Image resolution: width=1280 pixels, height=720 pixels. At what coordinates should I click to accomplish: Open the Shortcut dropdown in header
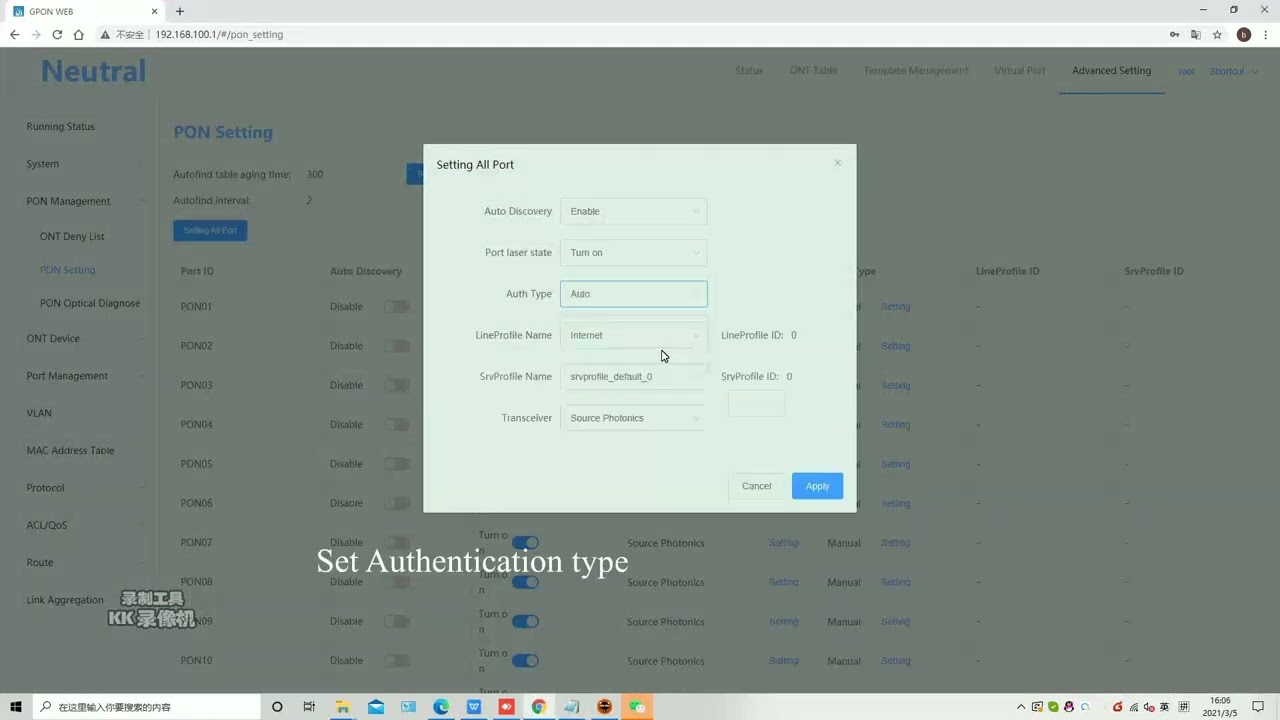(1233, 71)
